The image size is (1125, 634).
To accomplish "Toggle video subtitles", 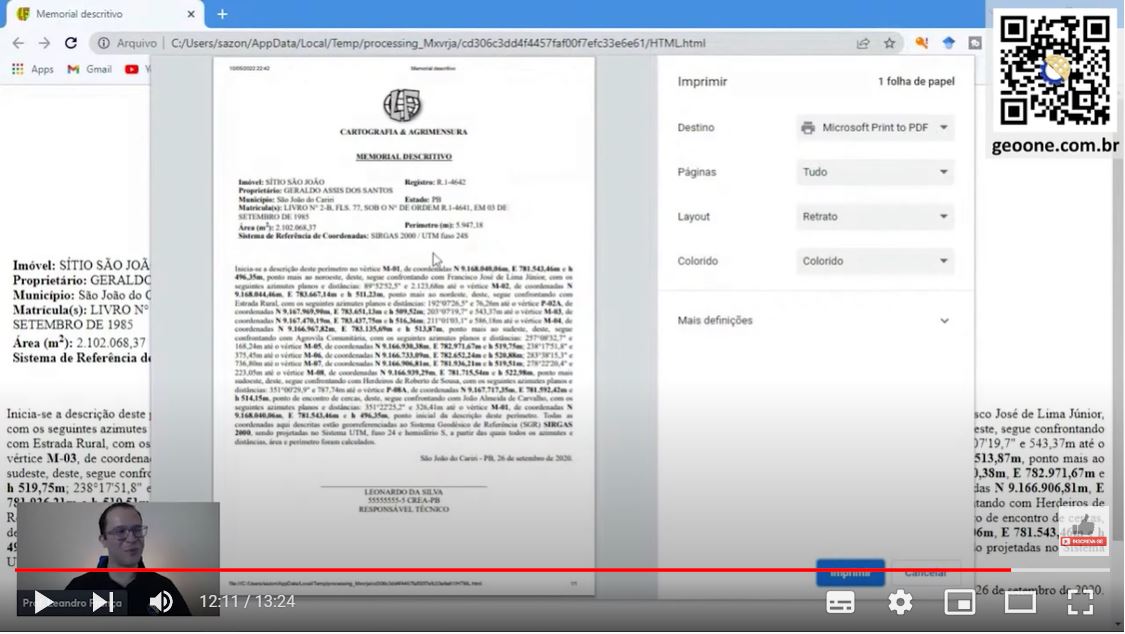I will (840, 602).
